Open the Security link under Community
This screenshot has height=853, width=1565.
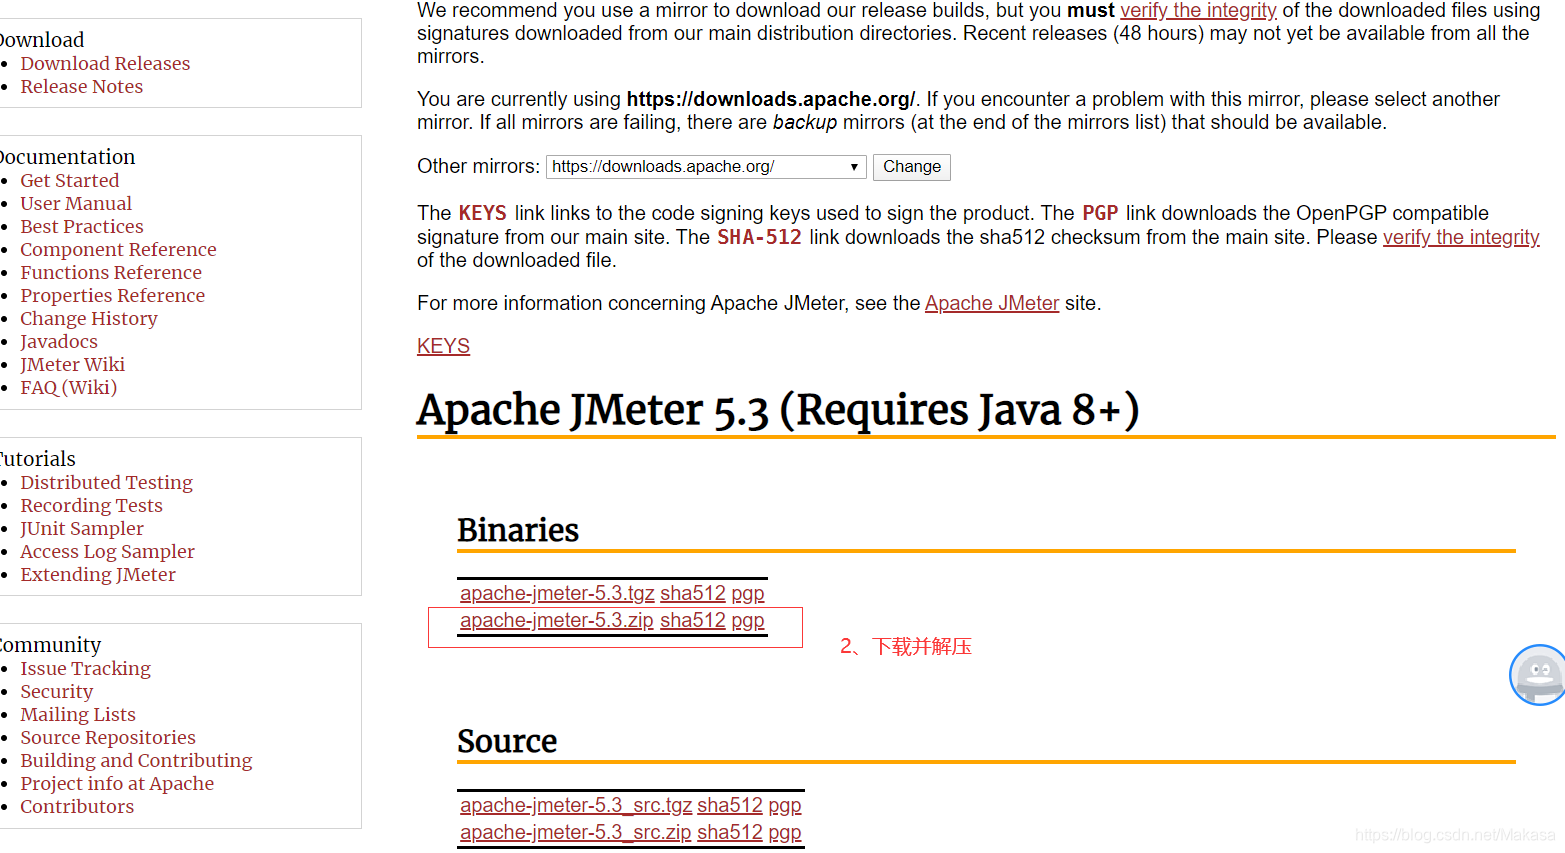[56, 691]
